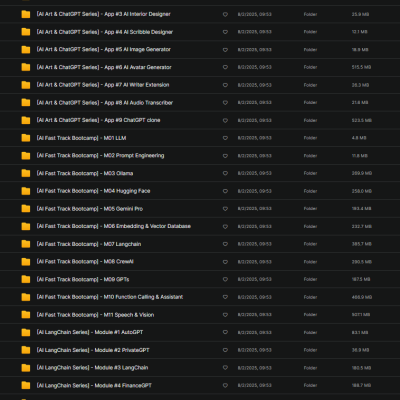The image size is (400, 400).
Task: Click folder icon for App #7 AI Writer Extension
Action: click(x=26, y=85)
